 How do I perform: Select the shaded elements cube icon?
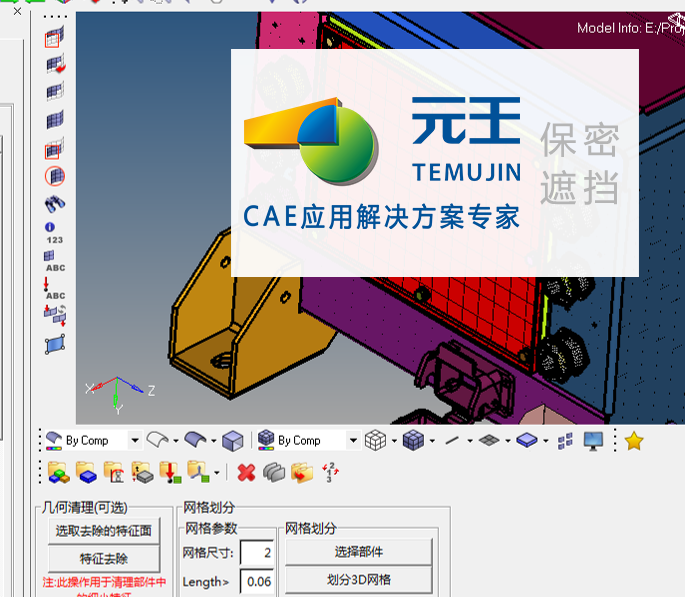(413, 440)
